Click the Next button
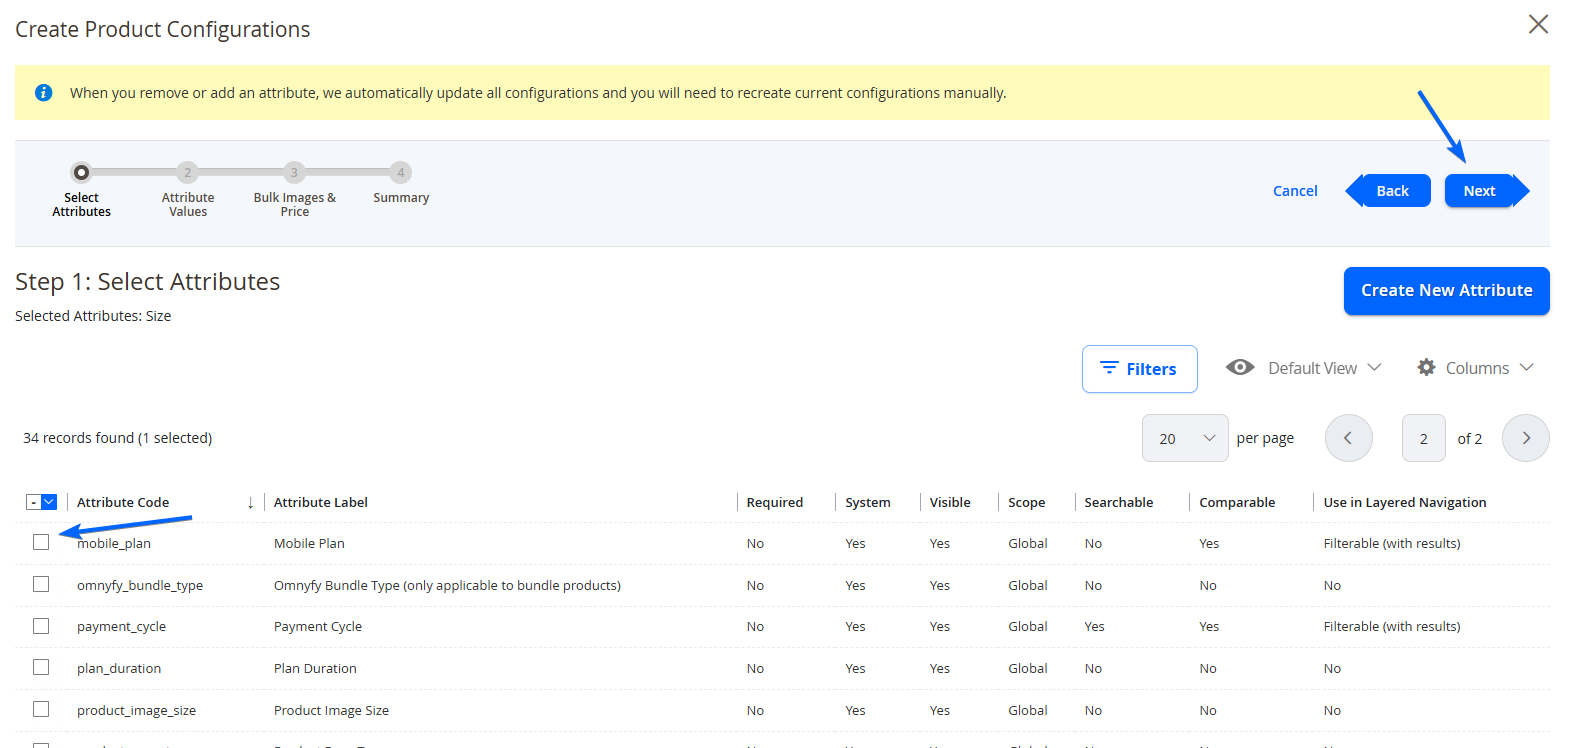This screenshot has width=1572, height=748. point(1487,191)
